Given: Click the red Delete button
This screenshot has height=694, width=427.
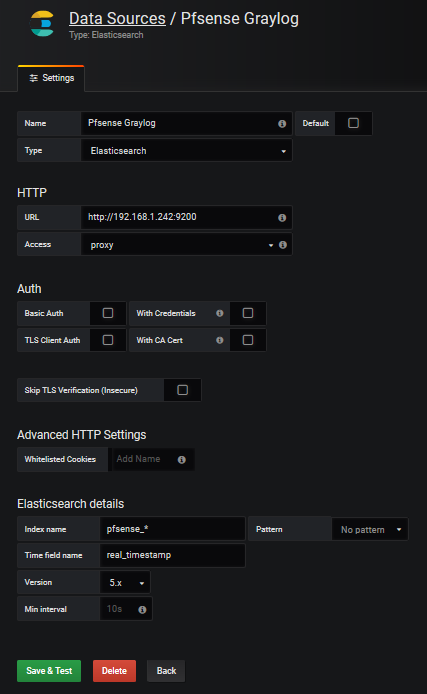Looking at the screenshot, I should (x=114, y=671).
